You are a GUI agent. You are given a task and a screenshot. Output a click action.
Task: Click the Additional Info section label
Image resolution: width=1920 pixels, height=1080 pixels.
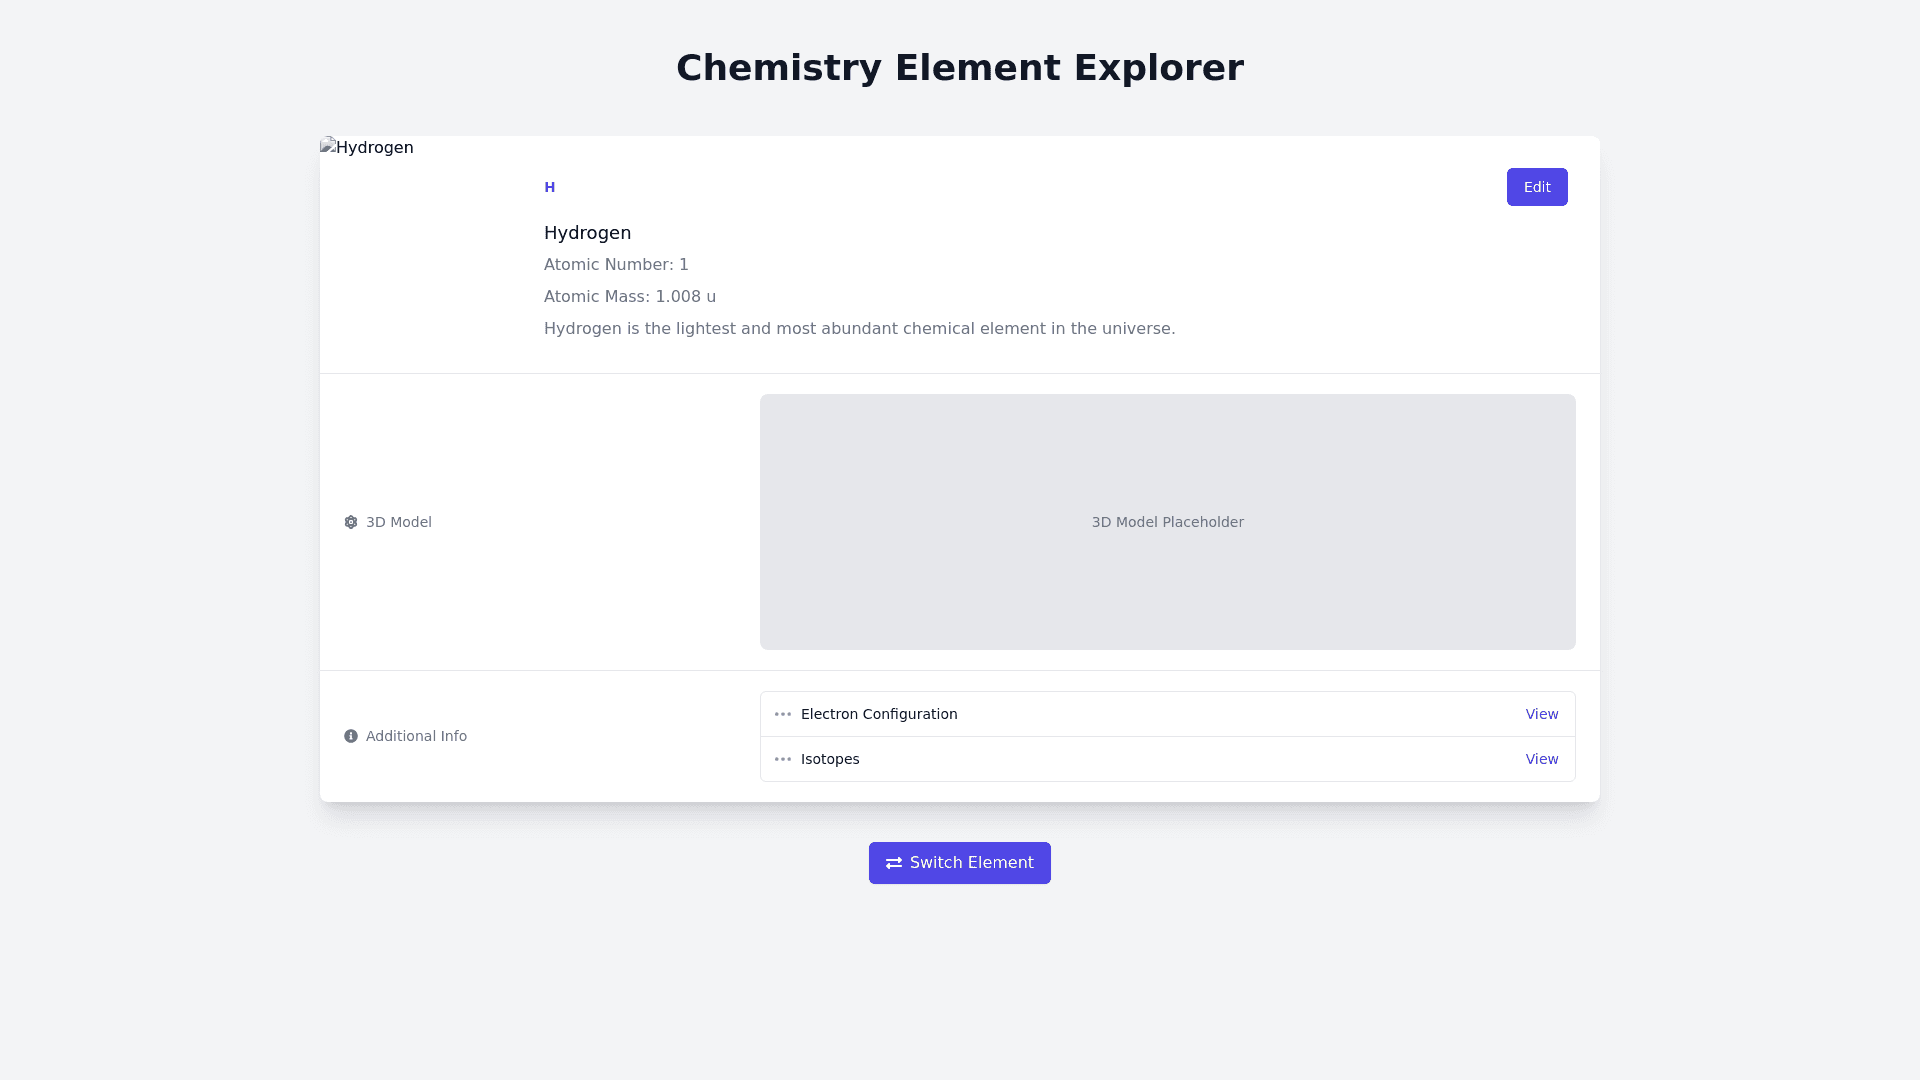416,736
